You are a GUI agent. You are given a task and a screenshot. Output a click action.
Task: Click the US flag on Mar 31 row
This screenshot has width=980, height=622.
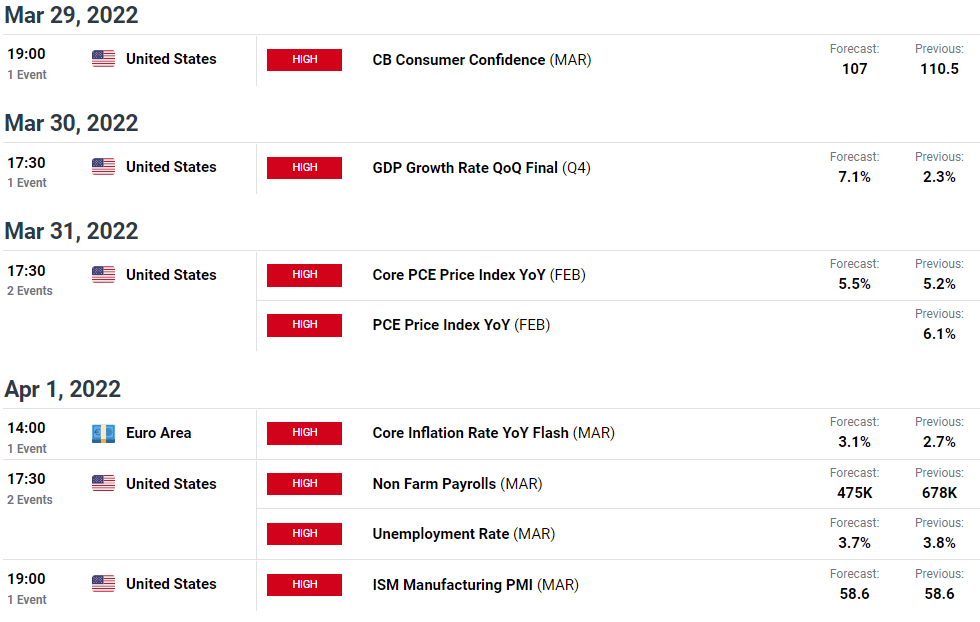tap(103, 275)
